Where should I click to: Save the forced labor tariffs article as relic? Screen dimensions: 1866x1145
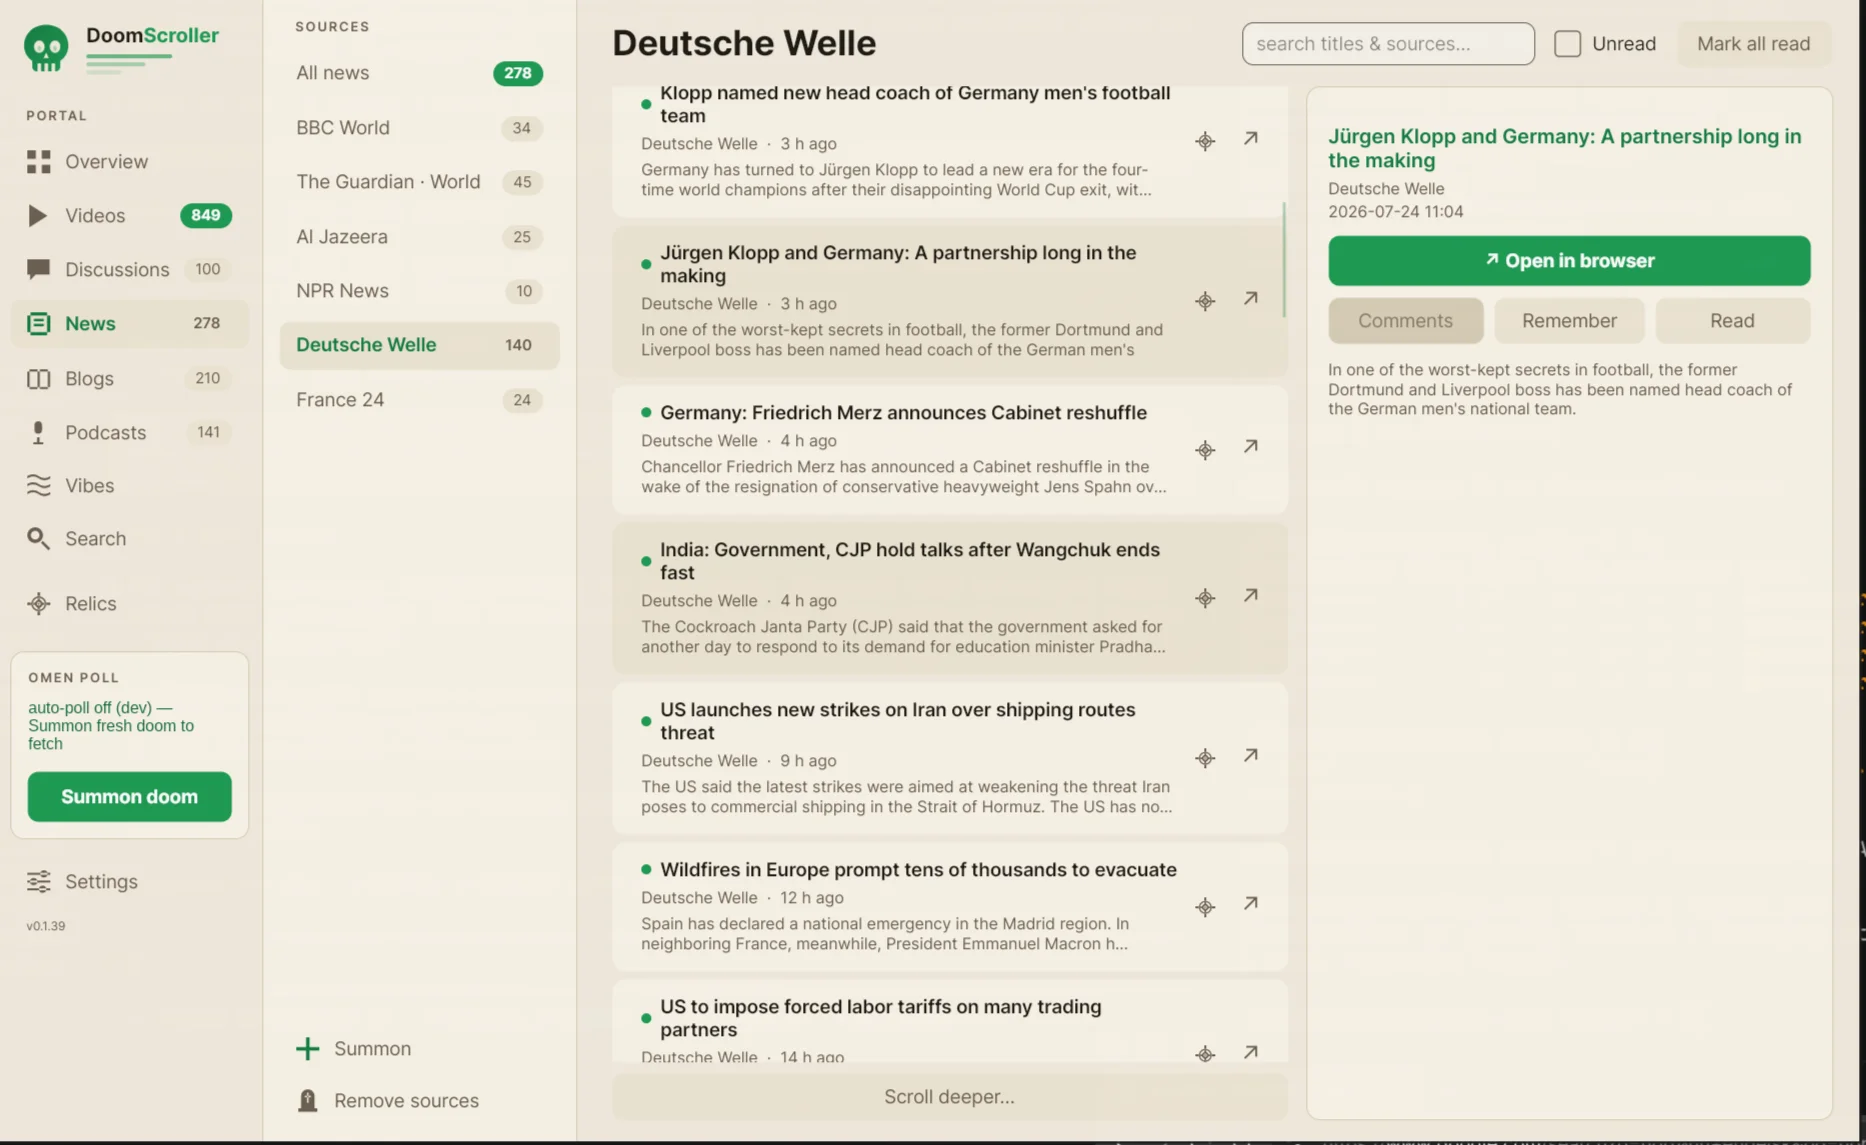pyautogui.click(x=1205, y=1054)
